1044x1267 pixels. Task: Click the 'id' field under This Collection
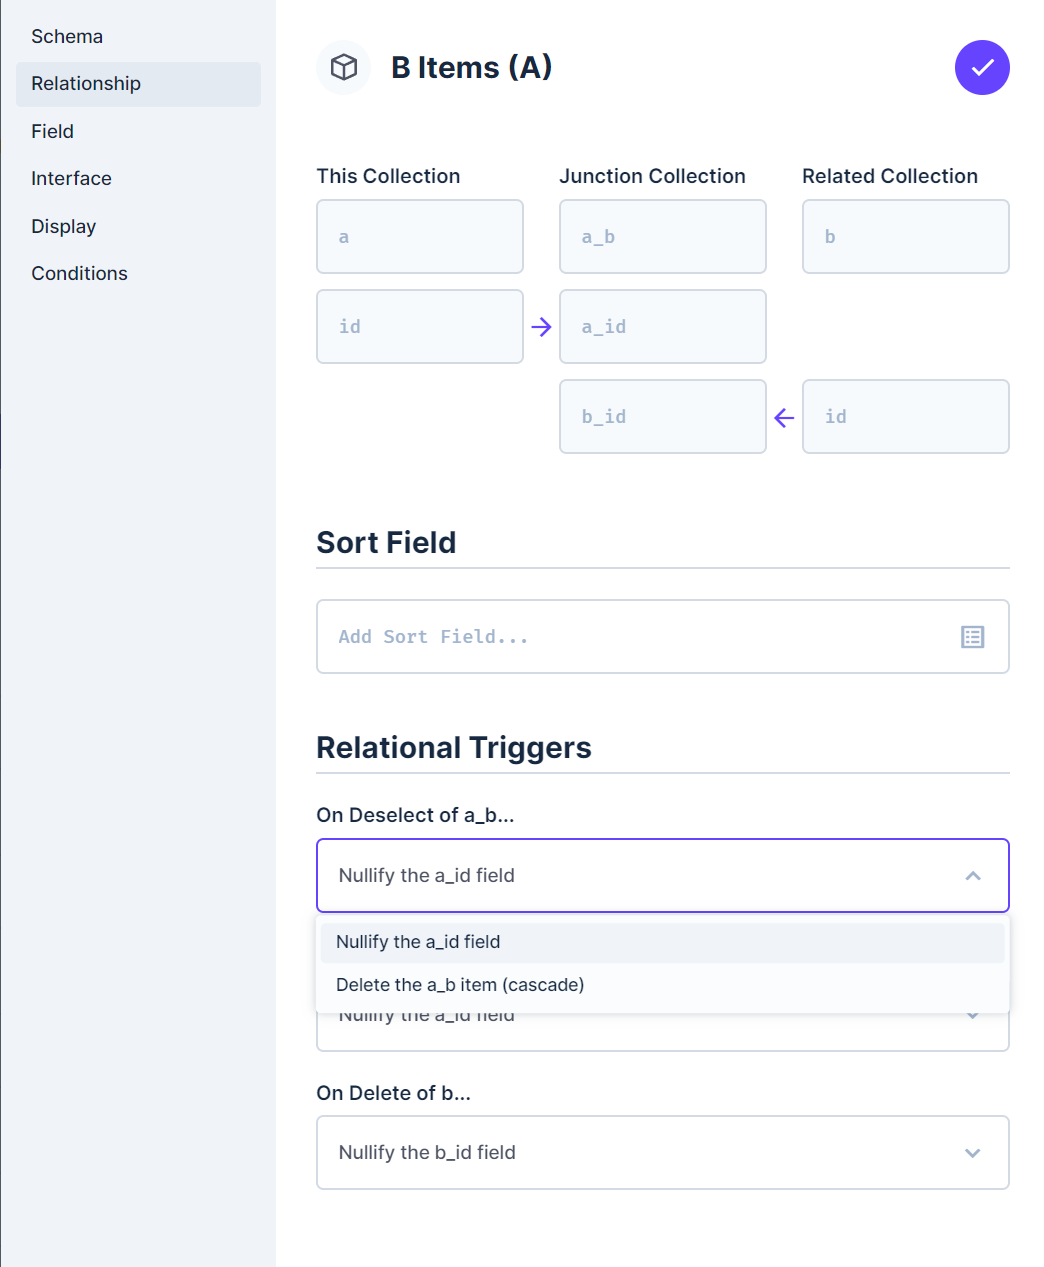pyautogui.click(x=420, y=327)
